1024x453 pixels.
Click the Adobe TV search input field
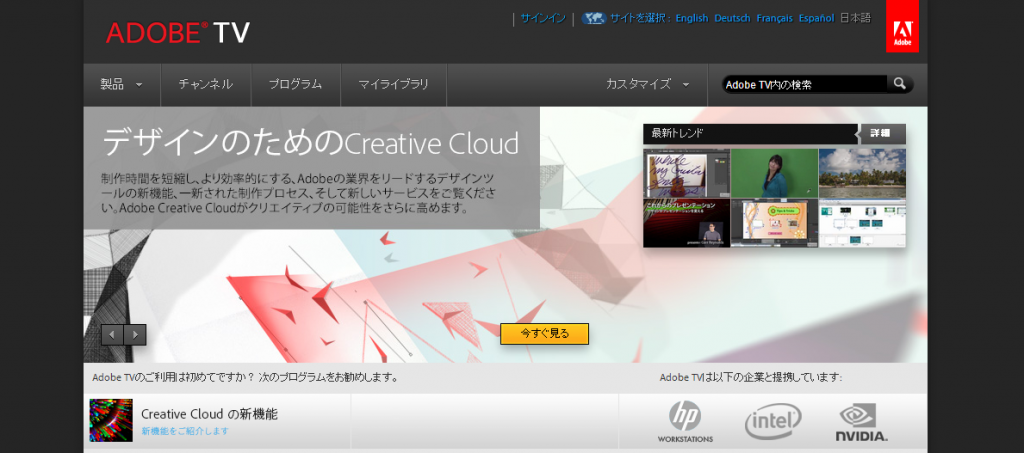click(805, 84)
